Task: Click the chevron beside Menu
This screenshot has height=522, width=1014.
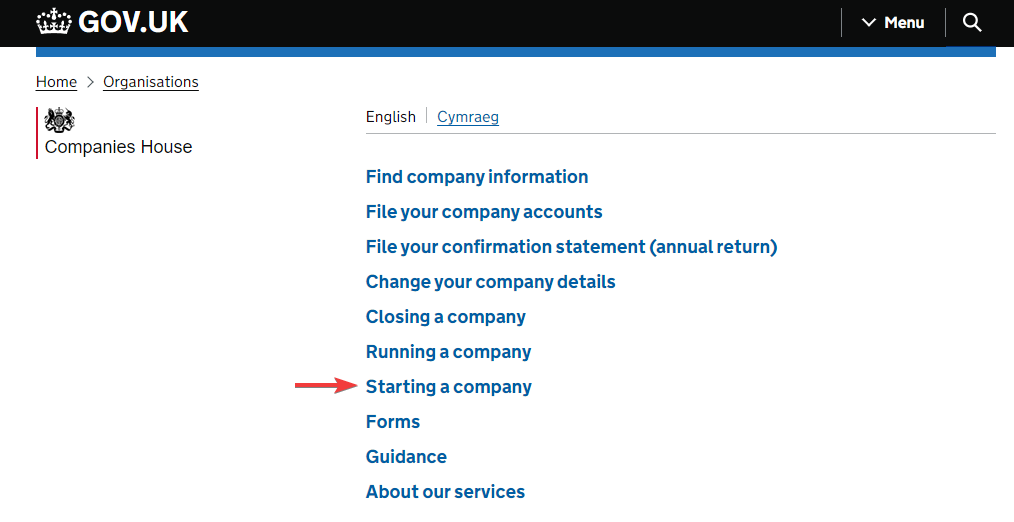Action: (868, 23)
